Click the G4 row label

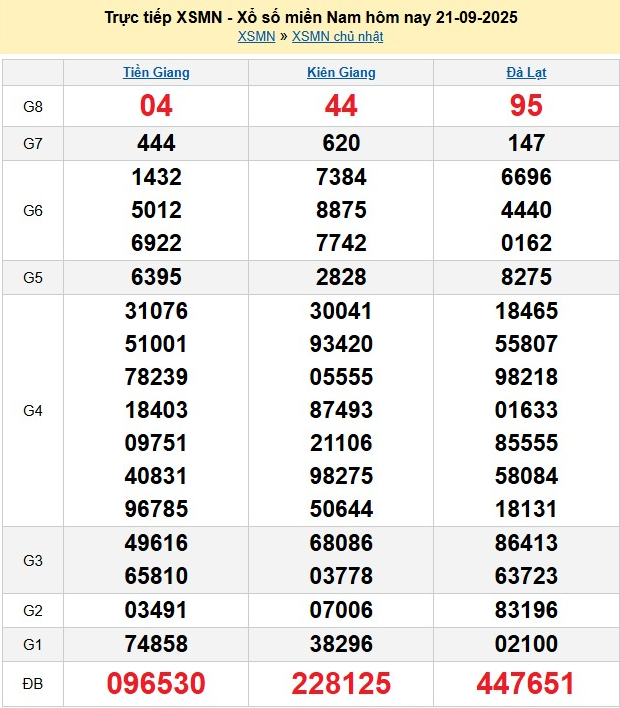click(x=33, y=410)
